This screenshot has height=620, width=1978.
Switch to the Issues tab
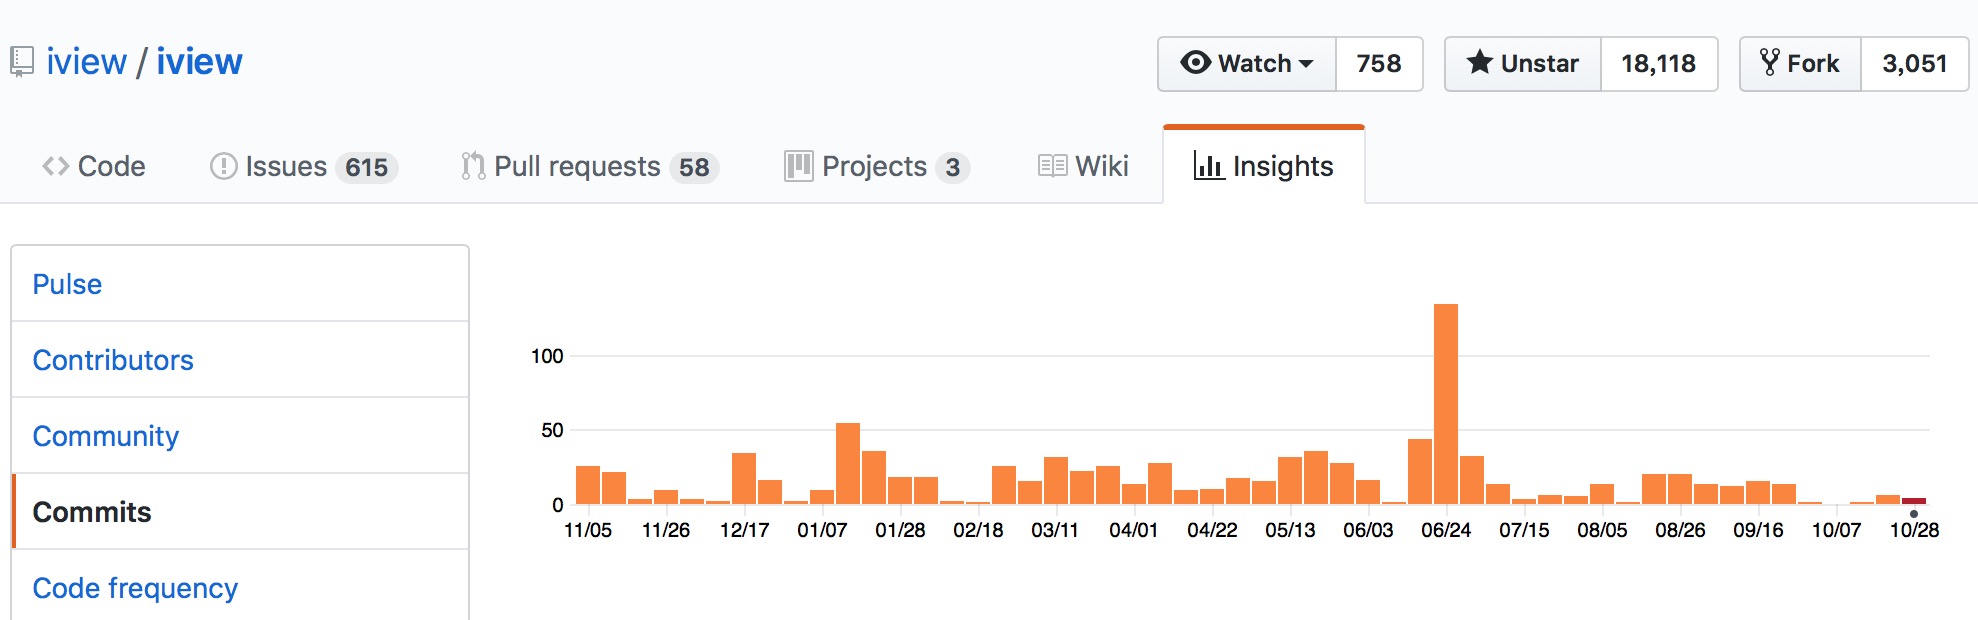point(304,166)
